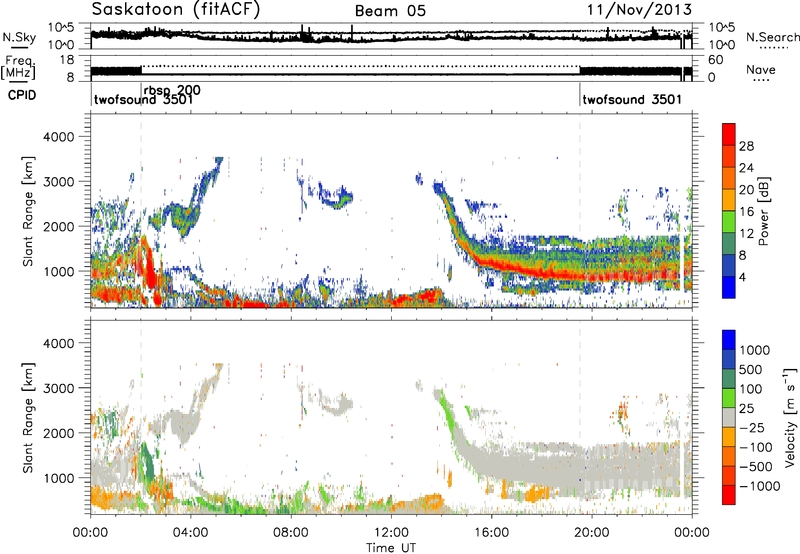Click the '20:00' time tick label
800x554 pixels.
point(591,533)
